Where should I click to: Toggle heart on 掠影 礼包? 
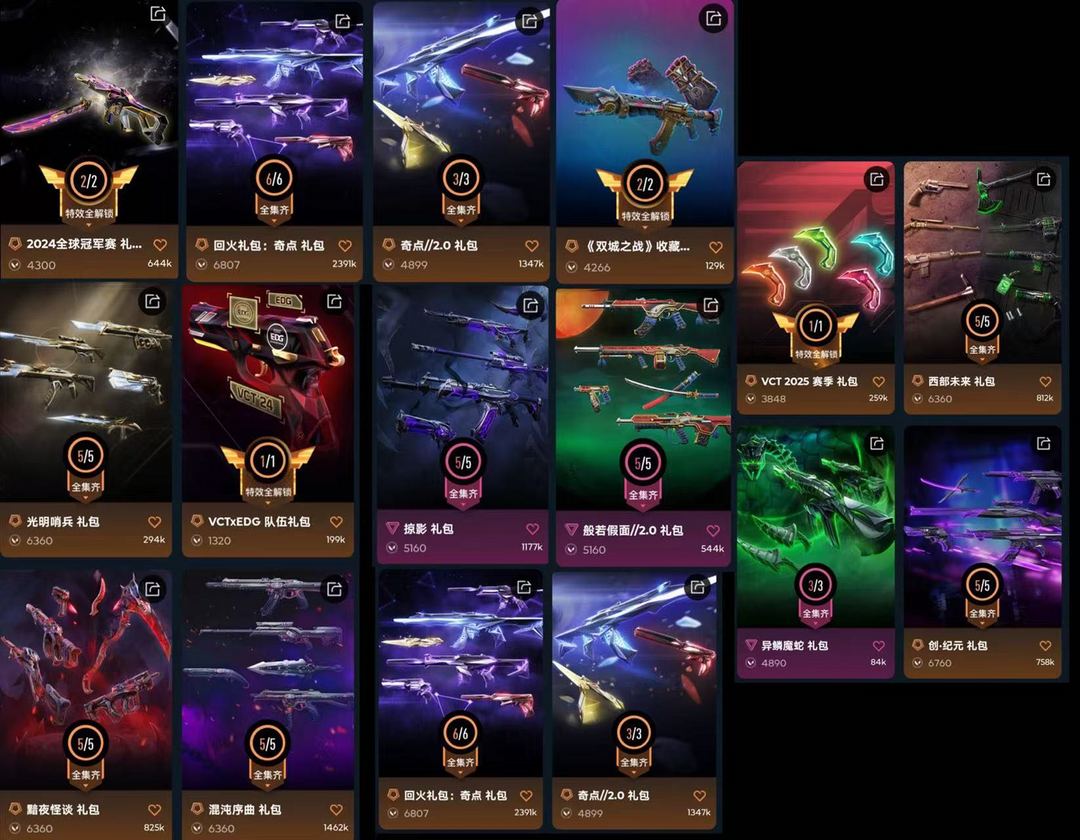coord(532,529)
